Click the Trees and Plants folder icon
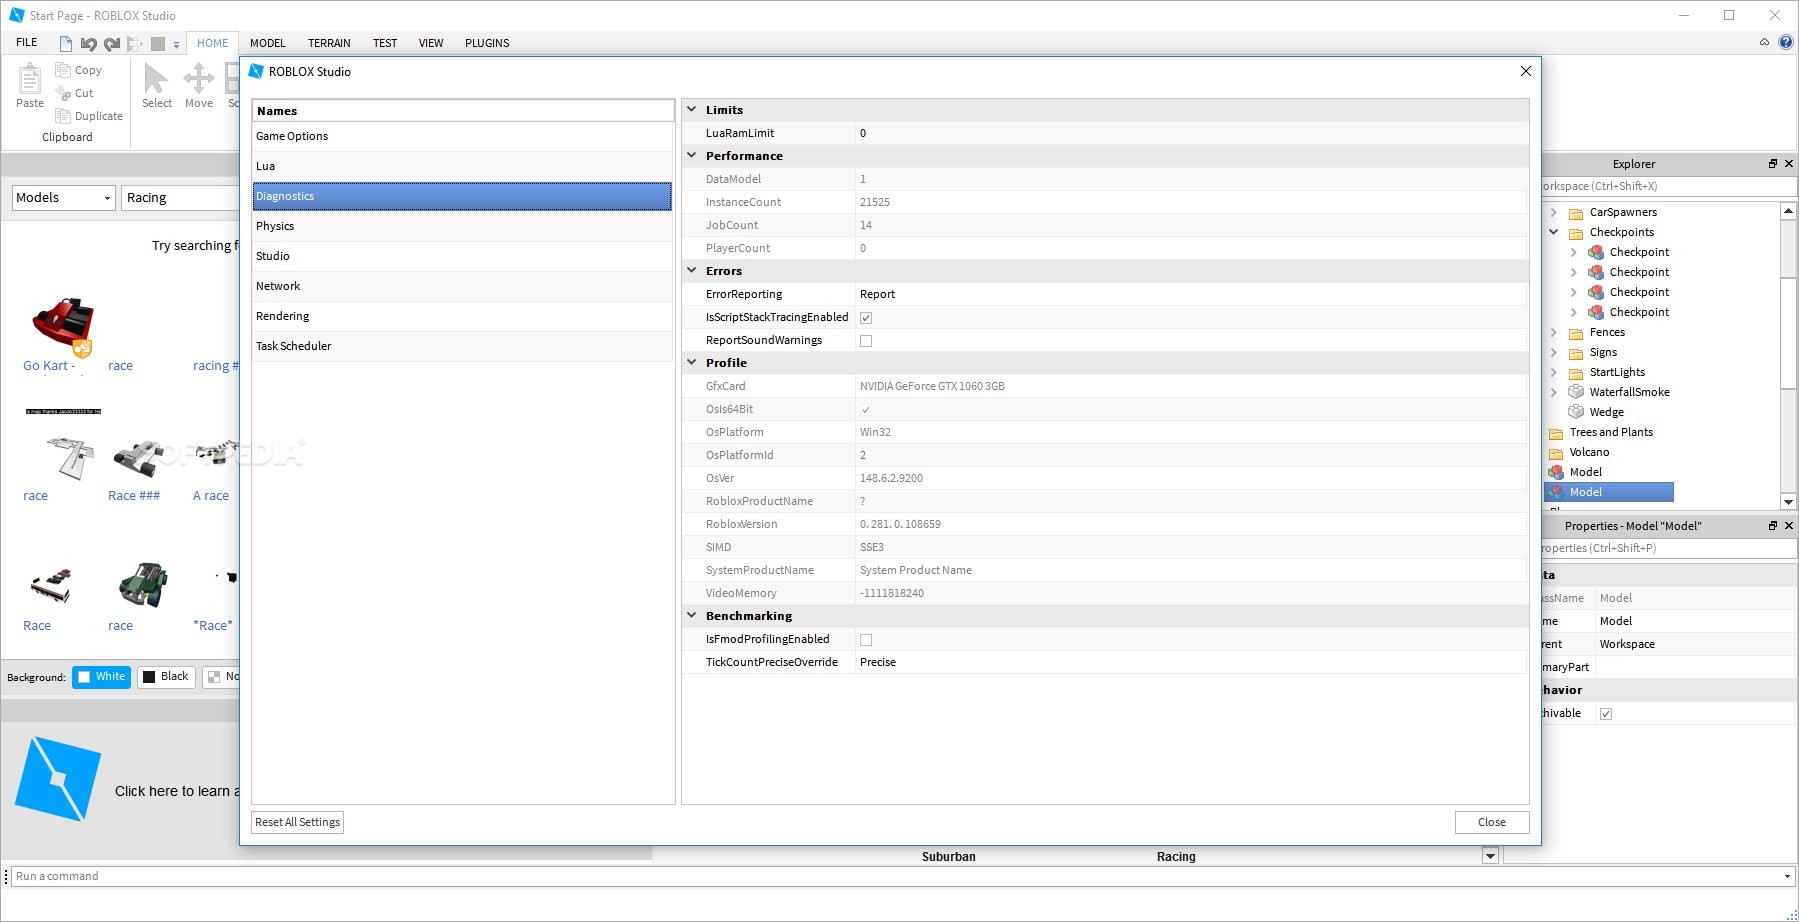Viewport: 1799px width, 922px height. [x=1556, y=433]
